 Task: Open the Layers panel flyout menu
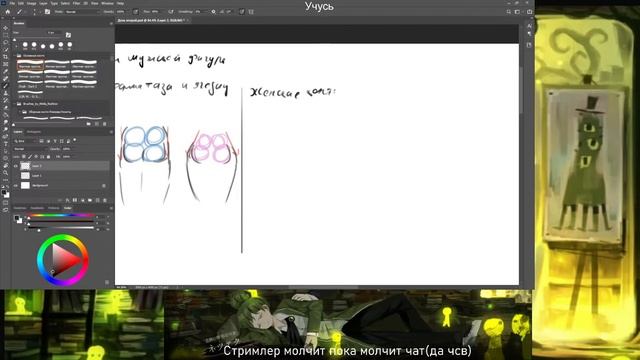(x=111, y=132)
